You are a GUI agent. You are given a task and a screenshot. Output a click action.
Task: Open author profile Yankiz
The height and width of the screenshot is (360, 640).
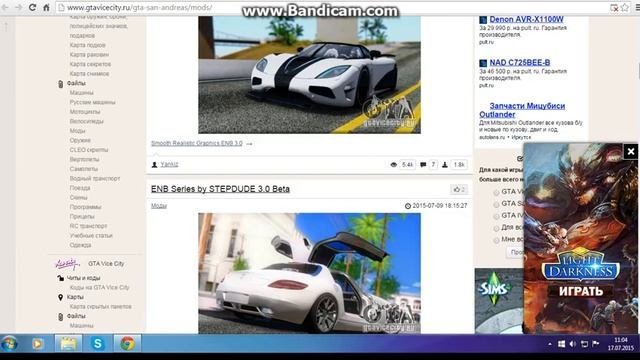pos(169,164)
